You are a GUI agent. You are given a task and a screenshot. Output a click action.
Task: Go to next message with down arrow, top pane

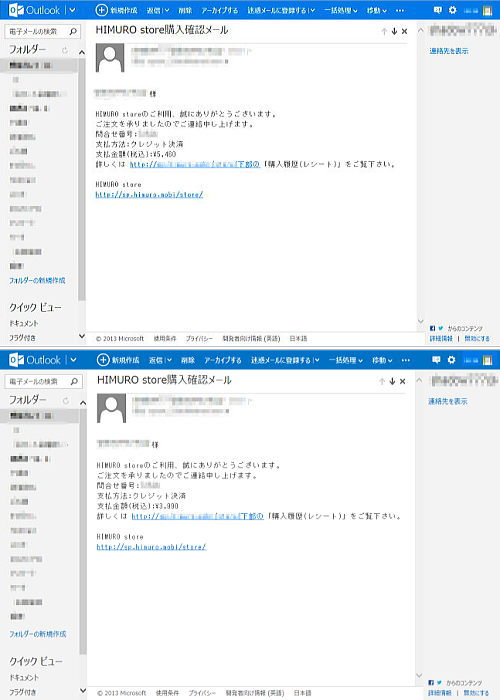(394, 31)
